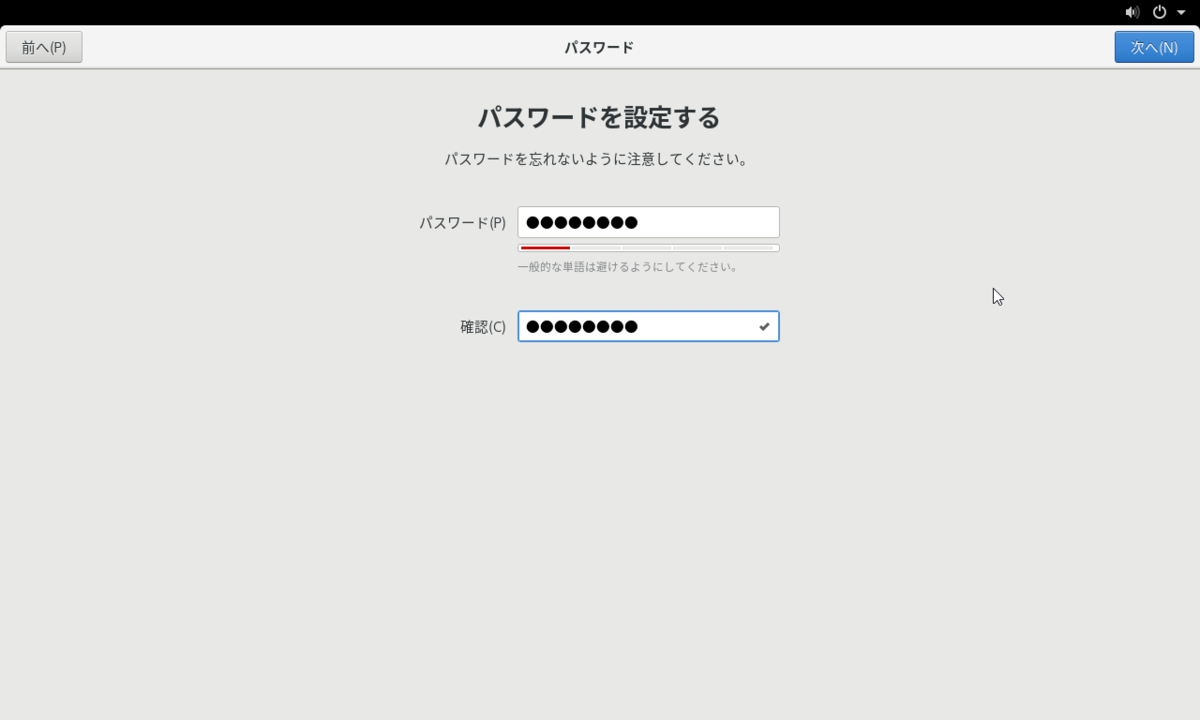Focus the パスワード(P) input field

(x=648, y=222)
